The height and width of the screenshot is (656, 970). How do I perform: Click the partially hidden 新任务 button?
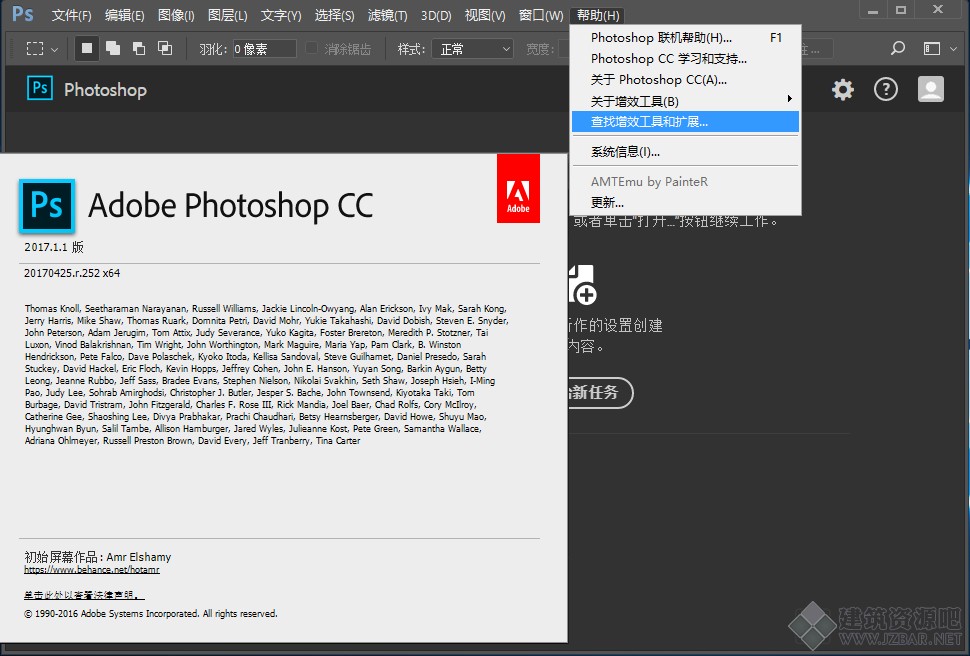[600, 392]
